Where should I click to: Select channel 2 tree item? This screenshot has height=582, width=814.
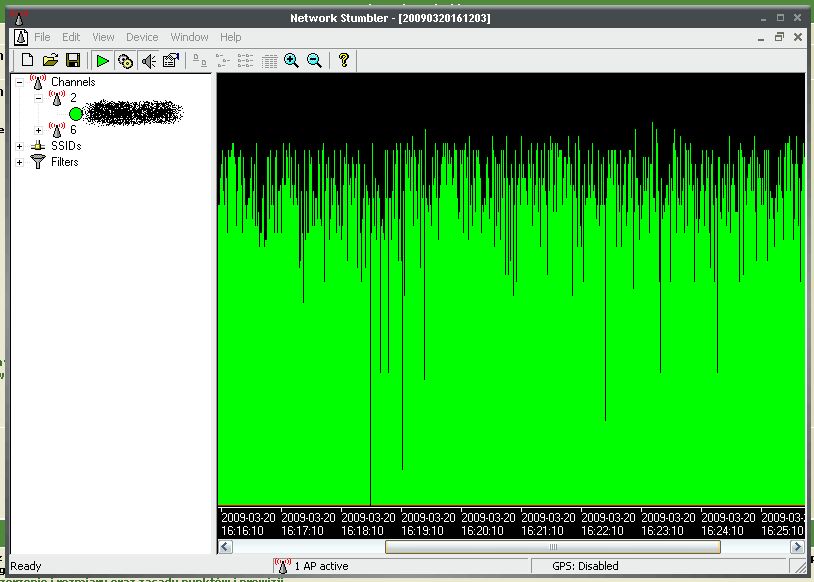73,98
